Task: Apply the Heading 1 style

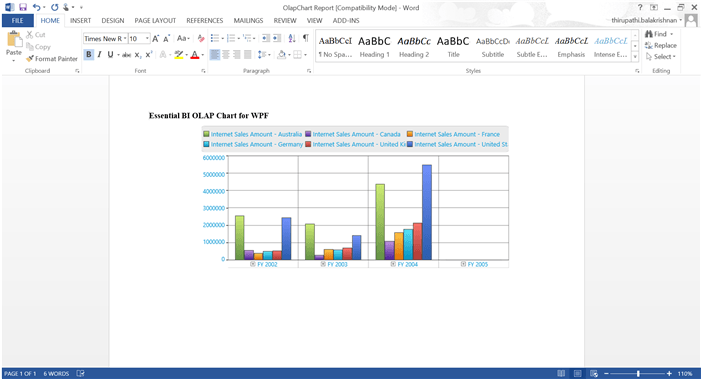Action: pos(375,46)
